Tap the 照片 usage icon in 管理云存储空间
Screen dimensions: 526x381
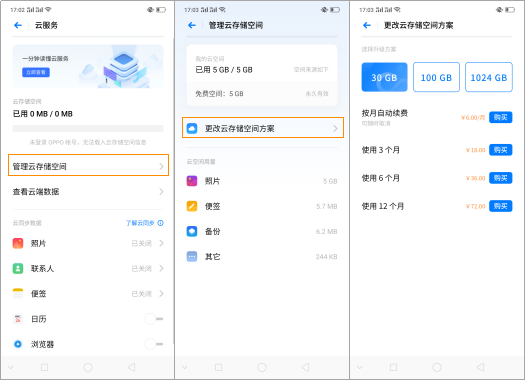pyautogui.click(x=192, y=181)
